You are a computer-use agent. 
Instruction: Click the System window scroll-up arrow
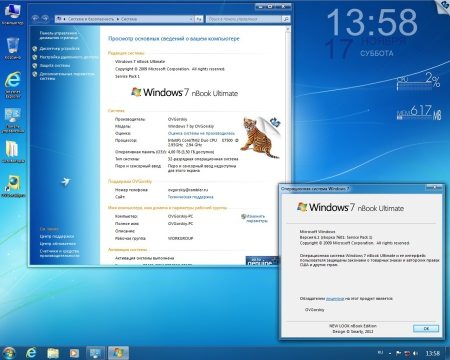pos(288,29)
